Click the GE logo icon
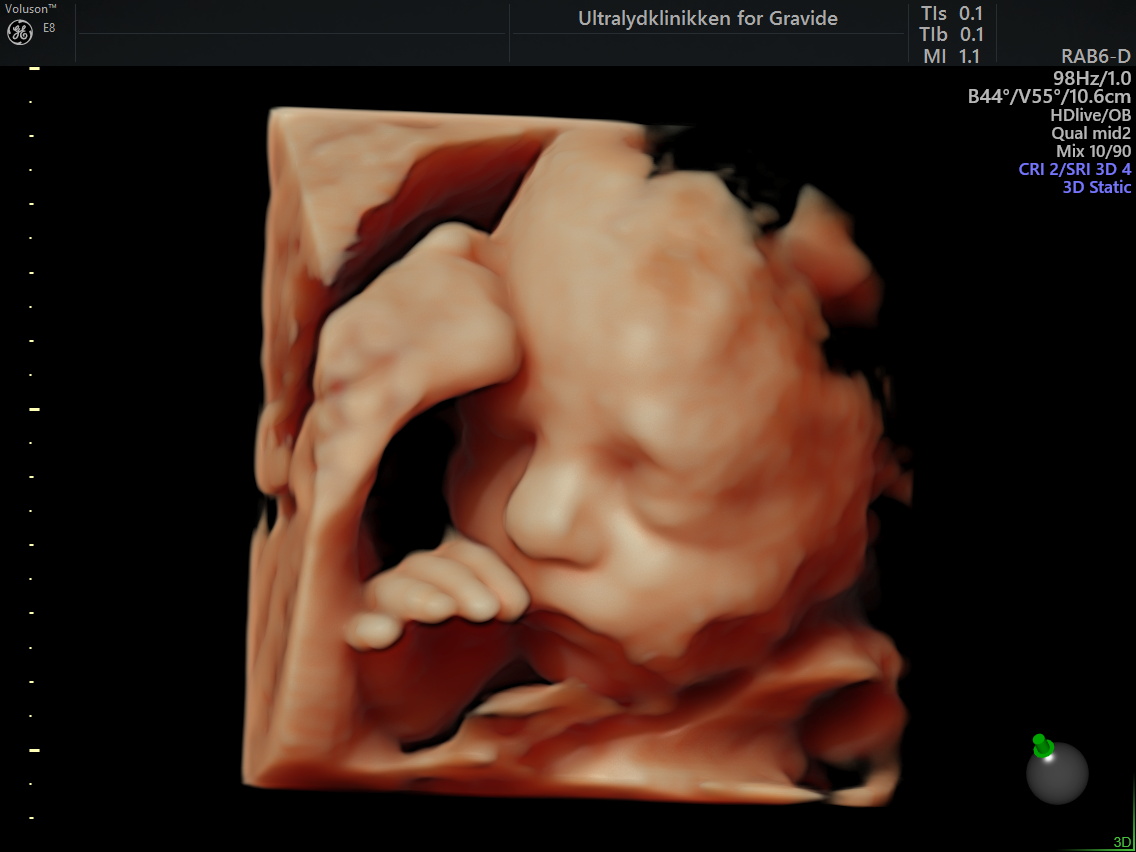1136x852 pixels. pyautogui.click(x=20, y=33)
